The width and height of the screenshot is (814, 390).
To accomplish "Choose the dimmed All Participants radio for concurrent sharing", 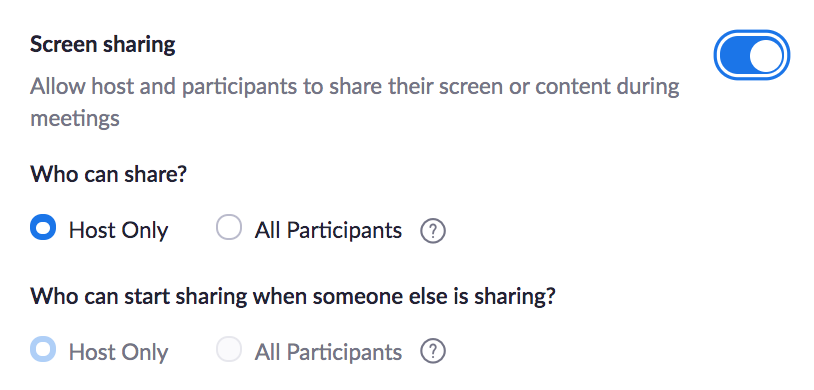I will coord(229,348).
